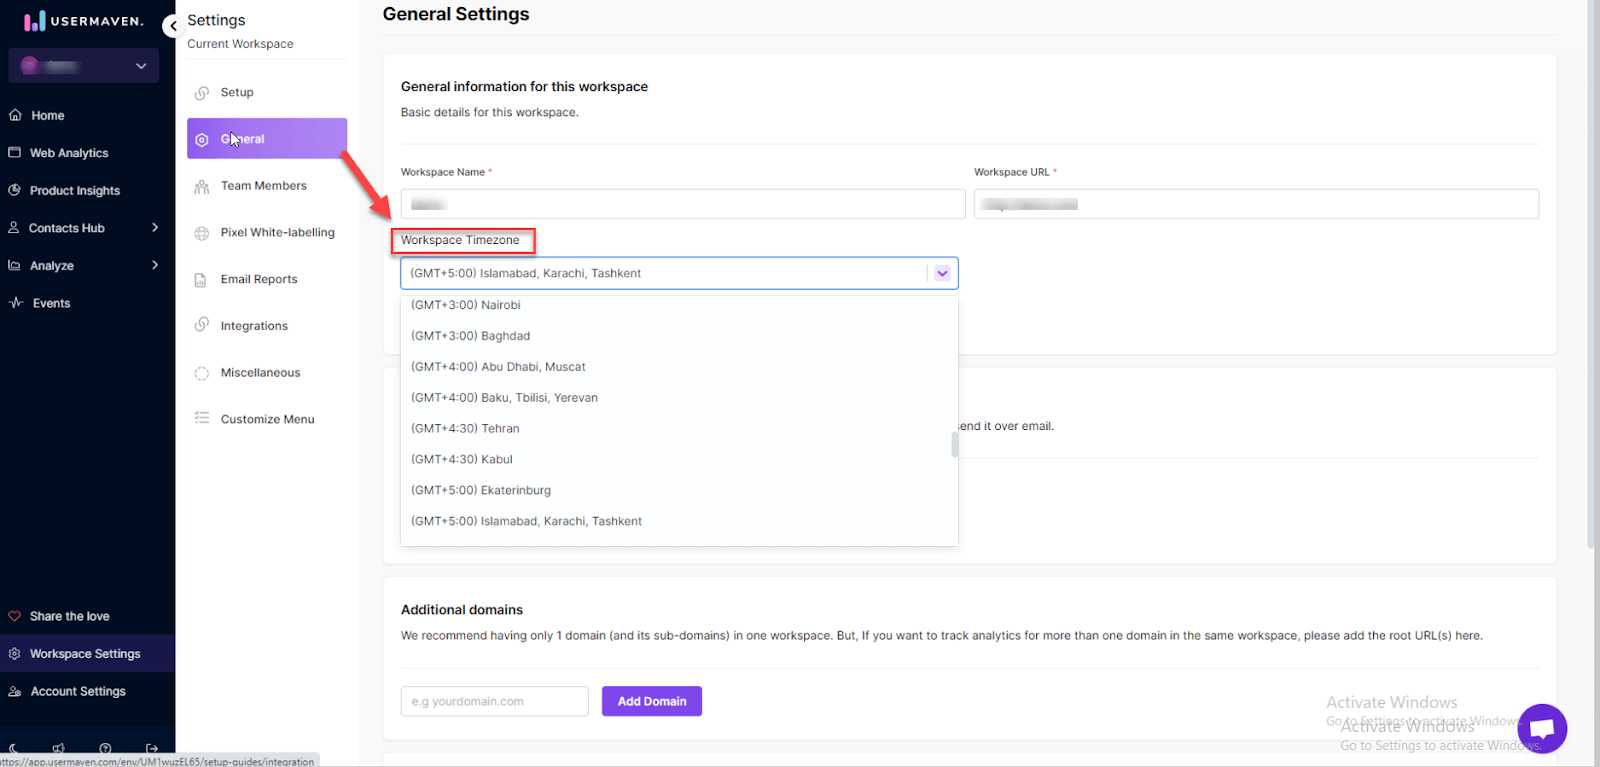This screenshot has height=767, width=1600.
Task: Open the workspace switcher dropdown
Action: pyautogui.click(x=84, y=66)
